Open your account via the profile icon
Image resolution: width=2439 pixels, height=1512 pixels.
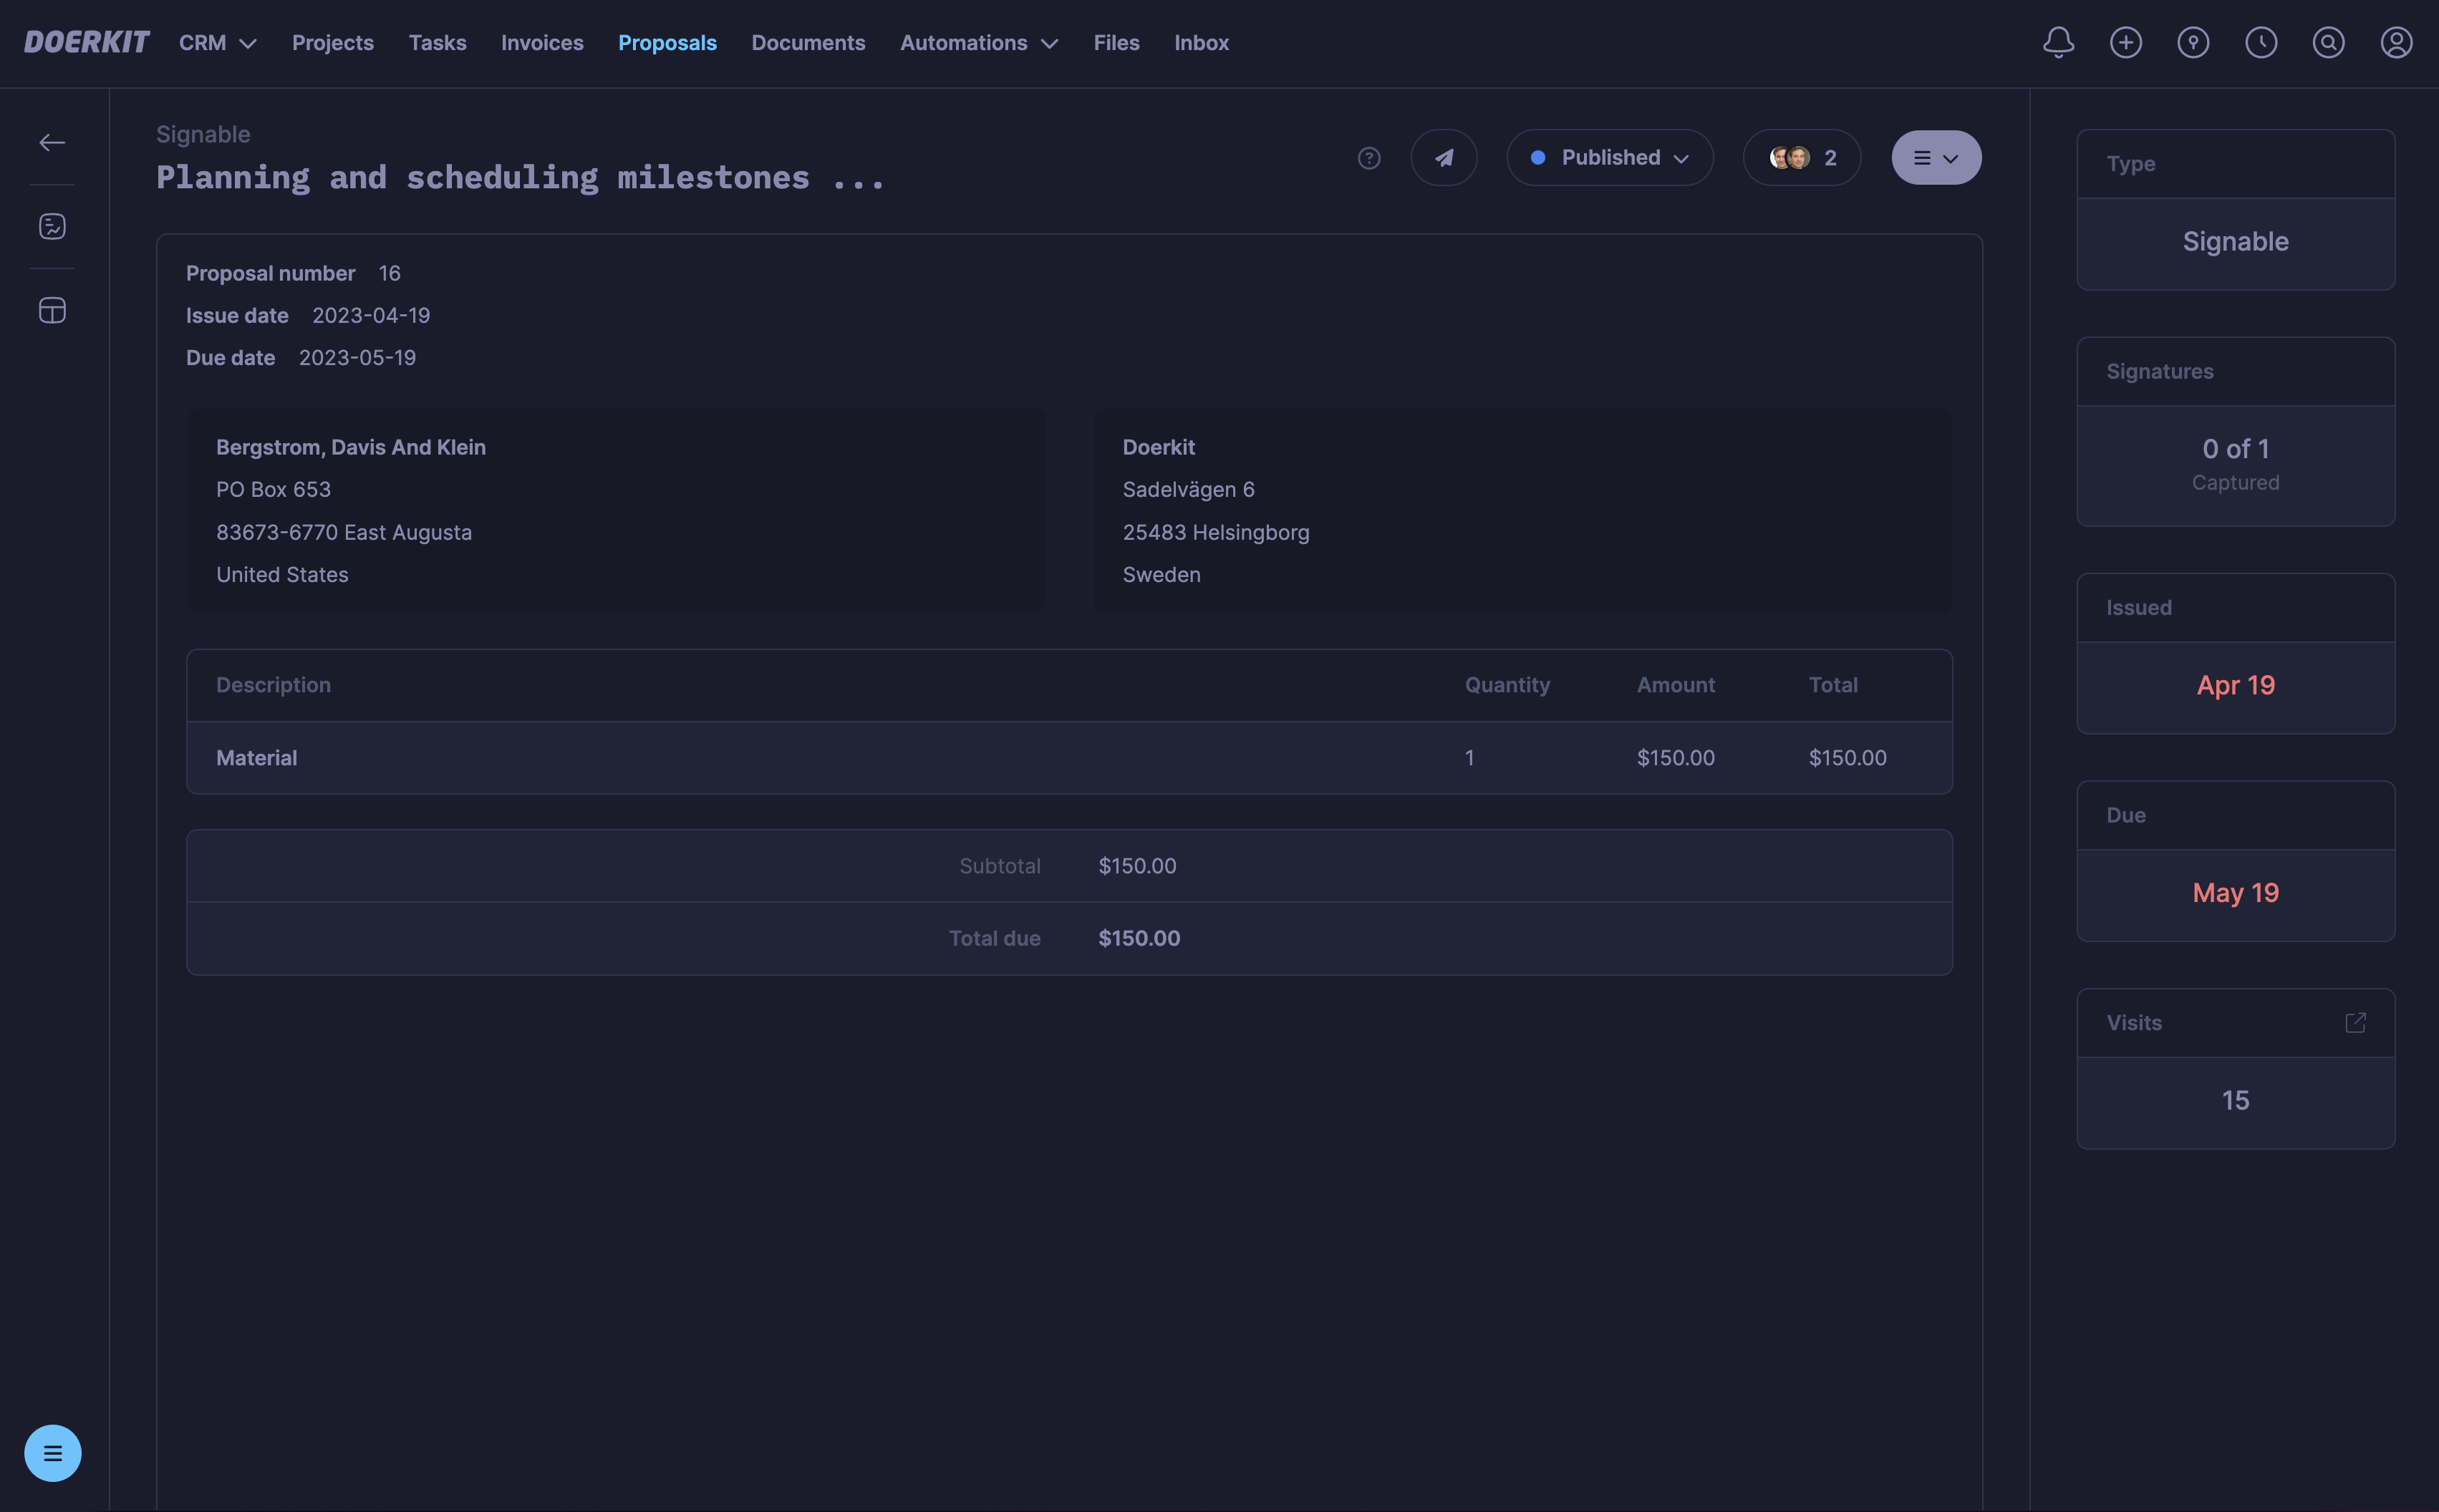(2396, 42)
